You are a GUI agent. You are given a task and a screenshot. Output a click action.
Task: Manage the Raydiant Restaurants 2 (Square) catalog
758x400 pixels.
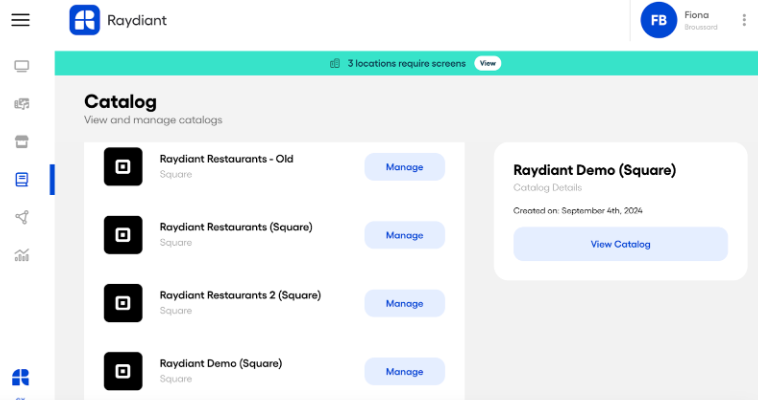click(x=405, y=303)
